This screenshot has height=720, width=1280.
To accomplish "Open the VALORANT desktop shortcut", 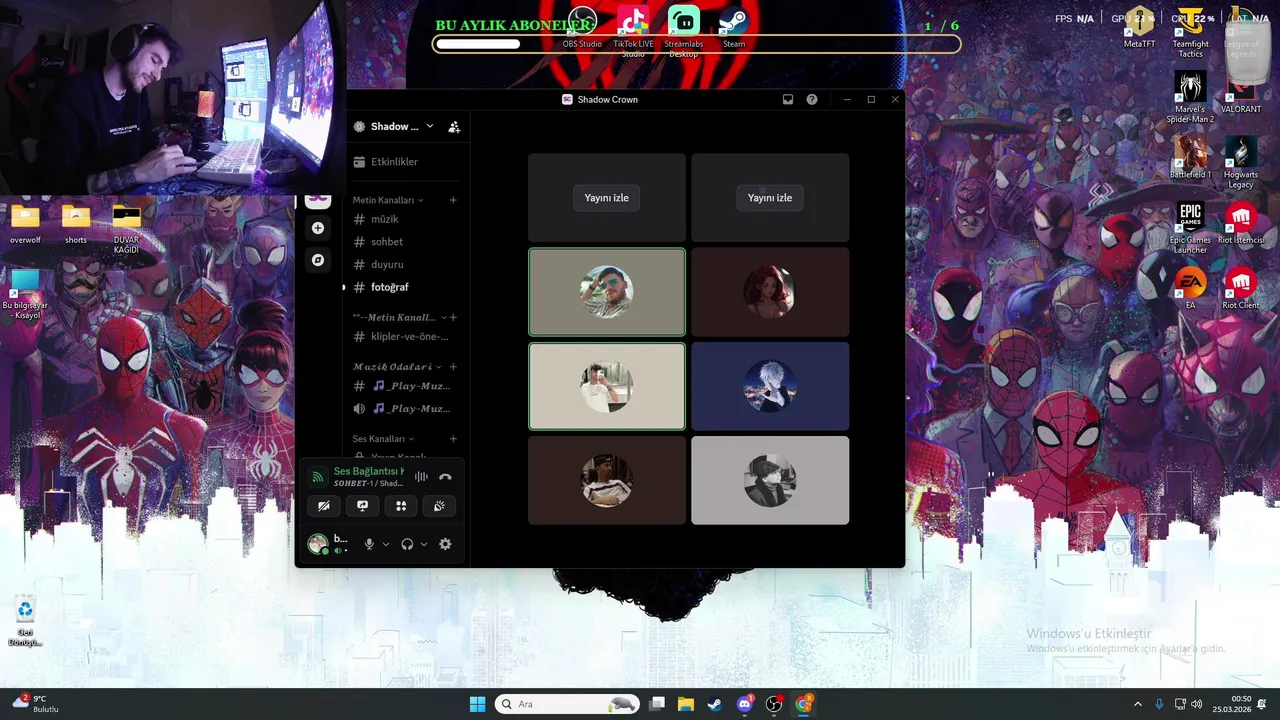I will 1241,92.
